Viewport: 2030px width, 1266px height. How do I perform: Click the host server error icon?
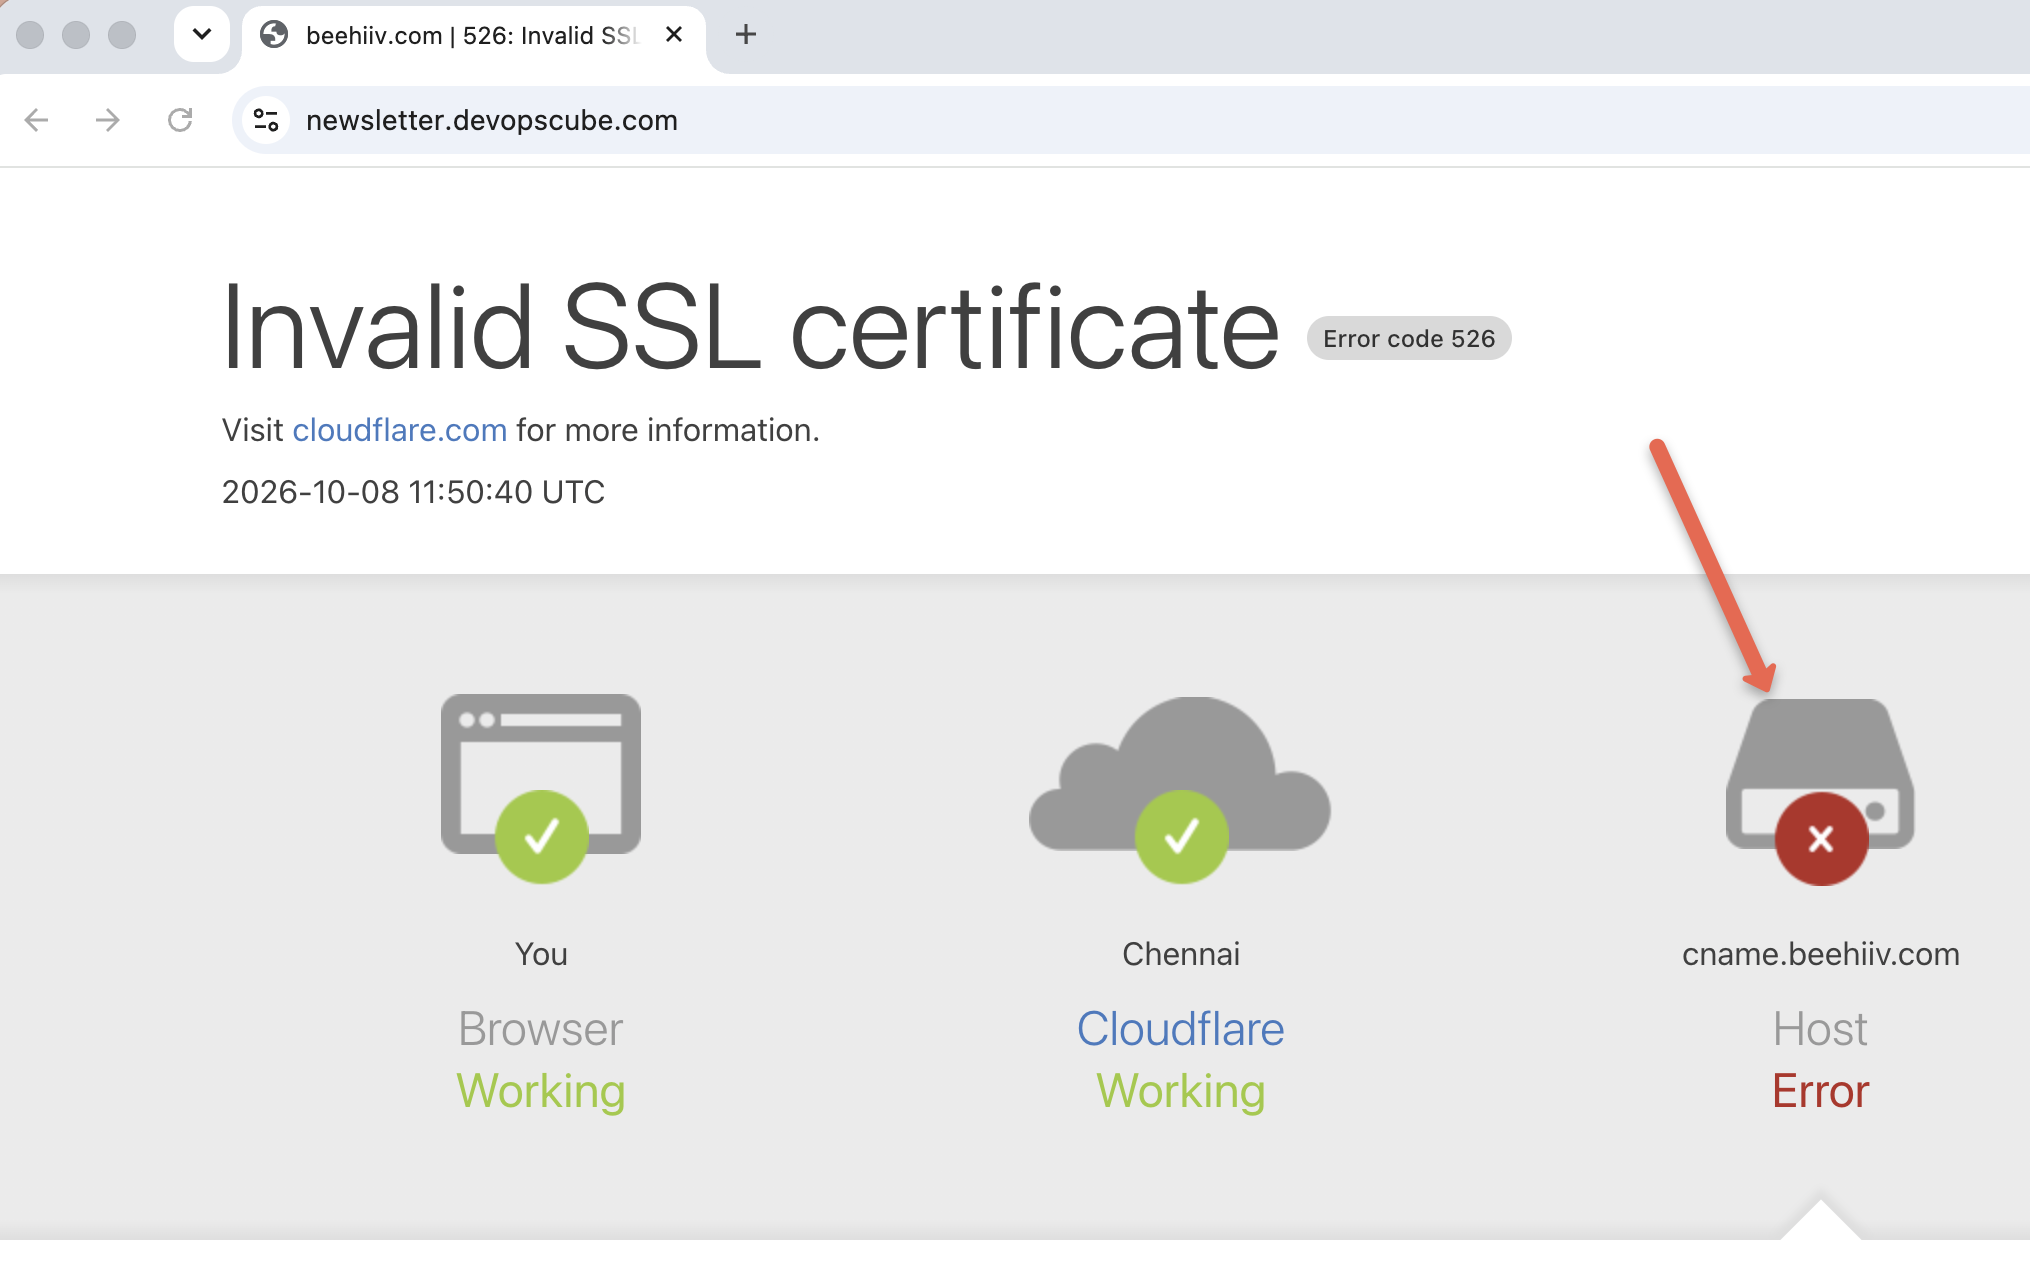coord(1820,792)
